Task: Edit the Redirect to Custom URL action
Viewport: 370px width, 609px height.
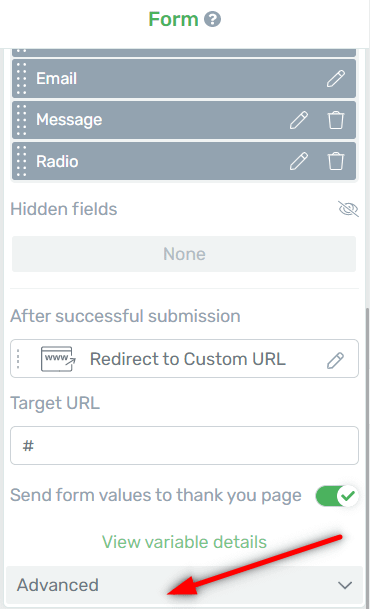Action: click(335, 360)
